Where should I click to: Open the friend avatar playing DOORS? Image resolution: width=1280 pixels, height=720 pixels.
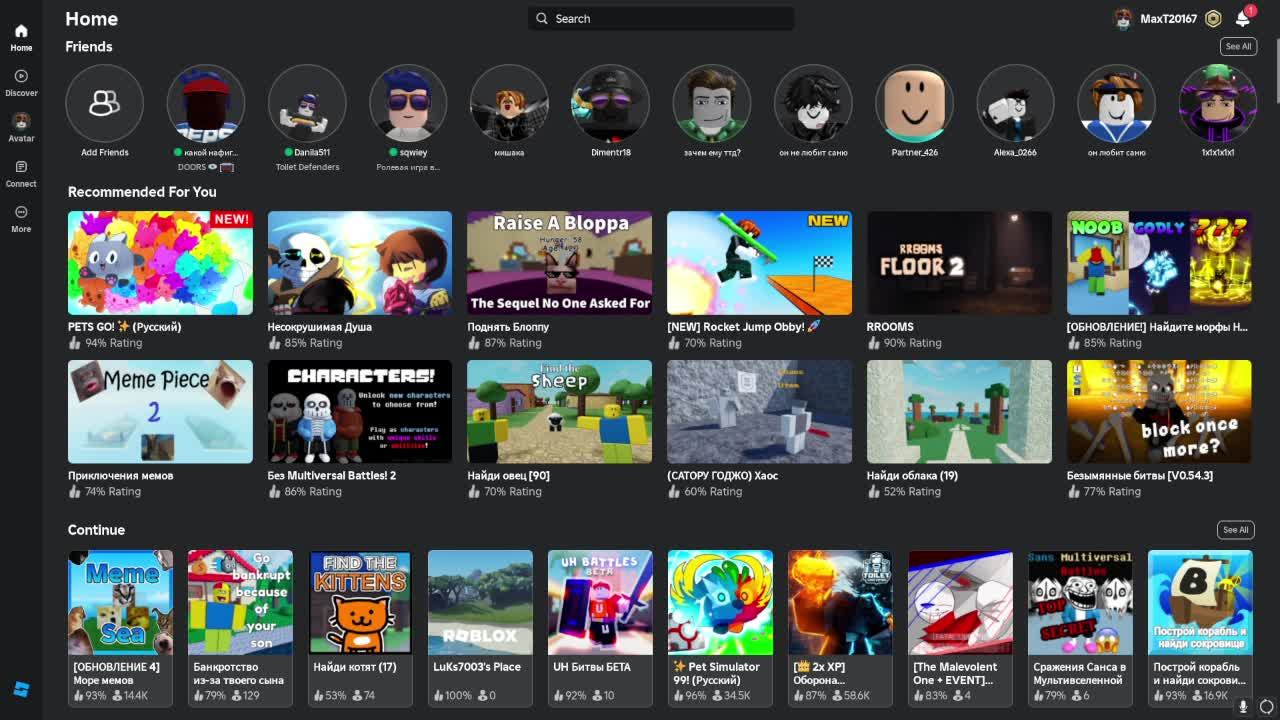206,103
